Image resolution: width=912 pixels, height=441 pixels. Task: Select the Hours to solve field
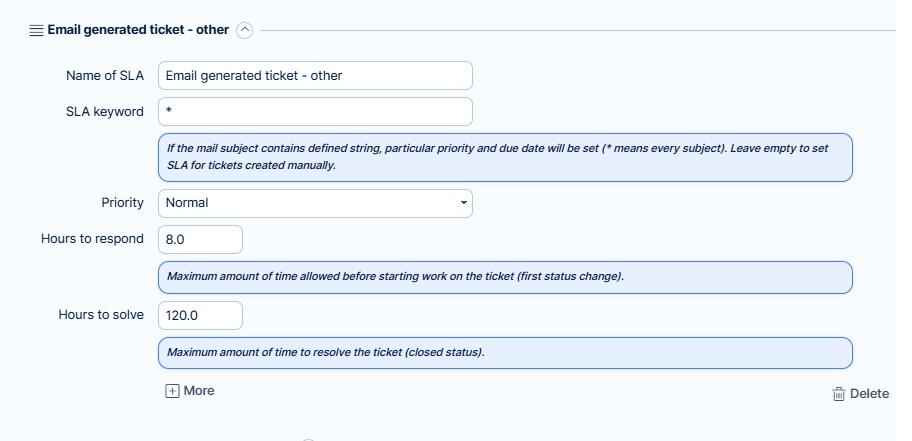coord(200,315)
